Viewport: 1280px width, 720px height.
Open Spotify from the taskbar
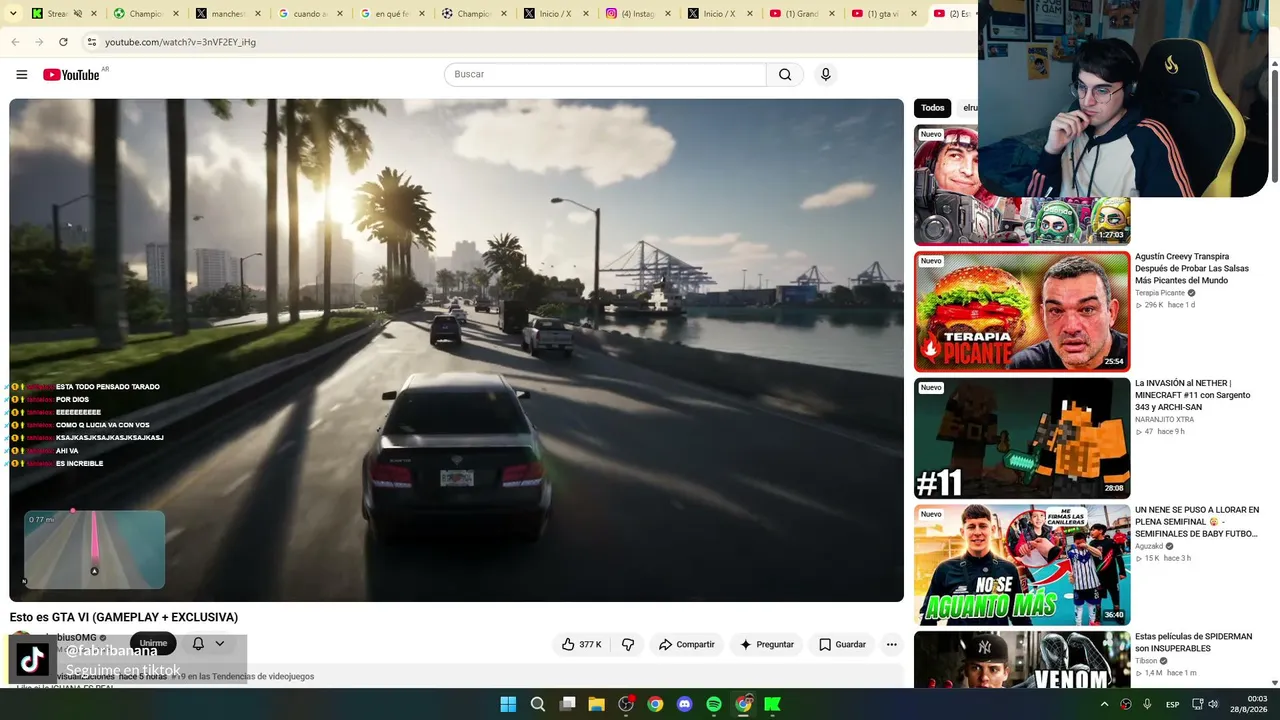(714, 704)
